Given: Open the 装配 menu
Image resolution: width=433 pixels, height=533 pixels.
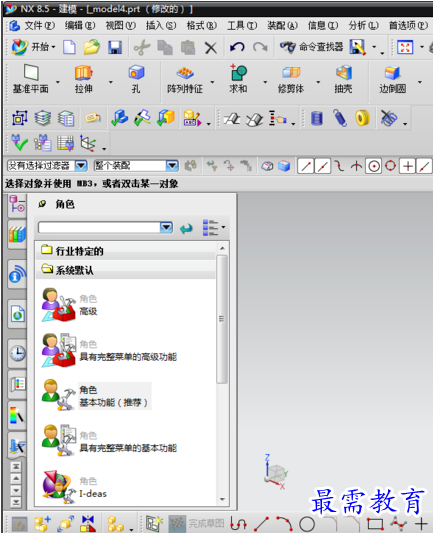Looking at the screenshot, I should [x=282, y=25].
